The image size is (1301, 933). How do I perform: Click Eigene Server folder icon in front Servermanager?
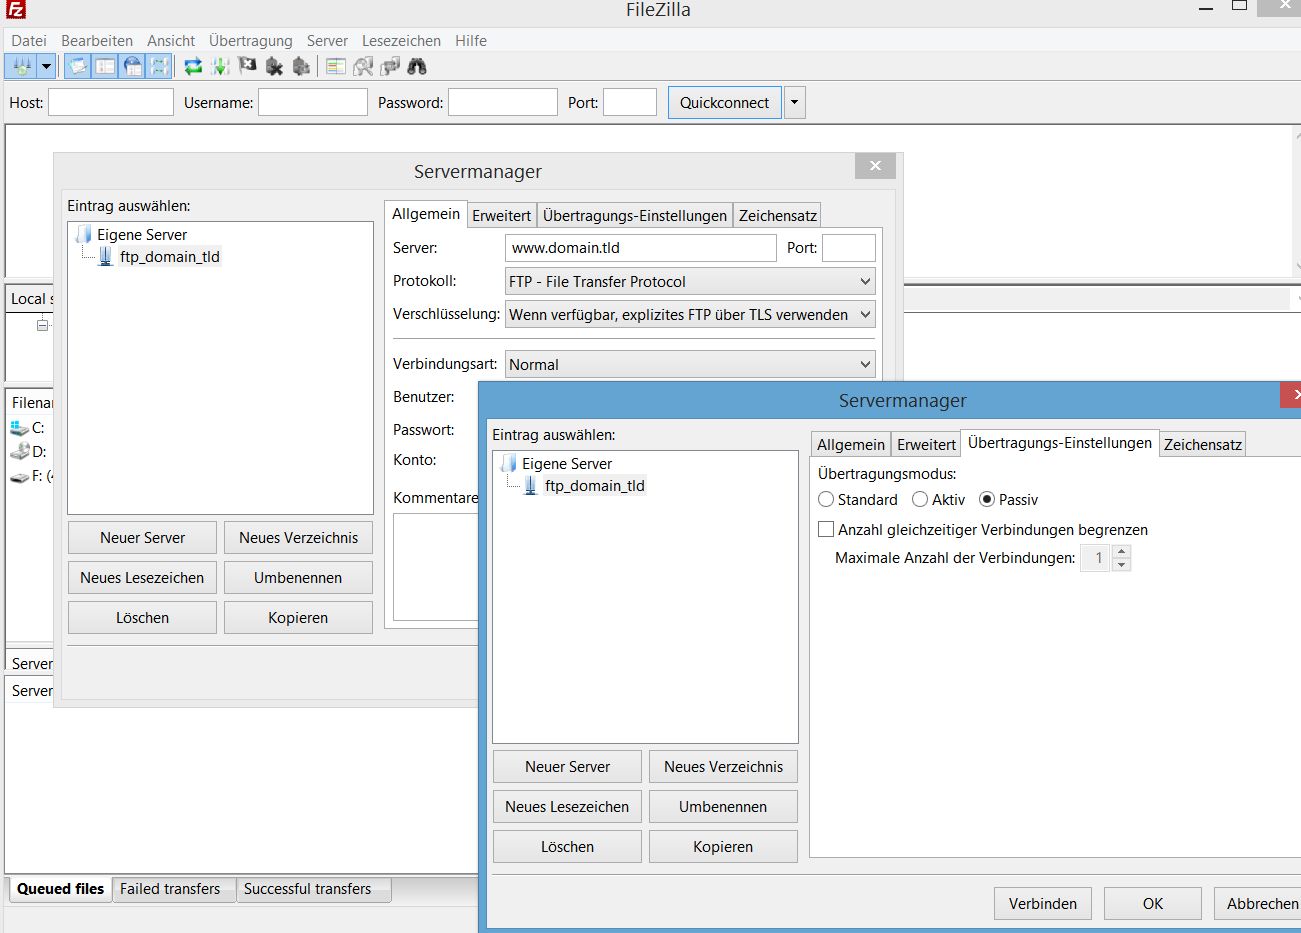point(508,464)
